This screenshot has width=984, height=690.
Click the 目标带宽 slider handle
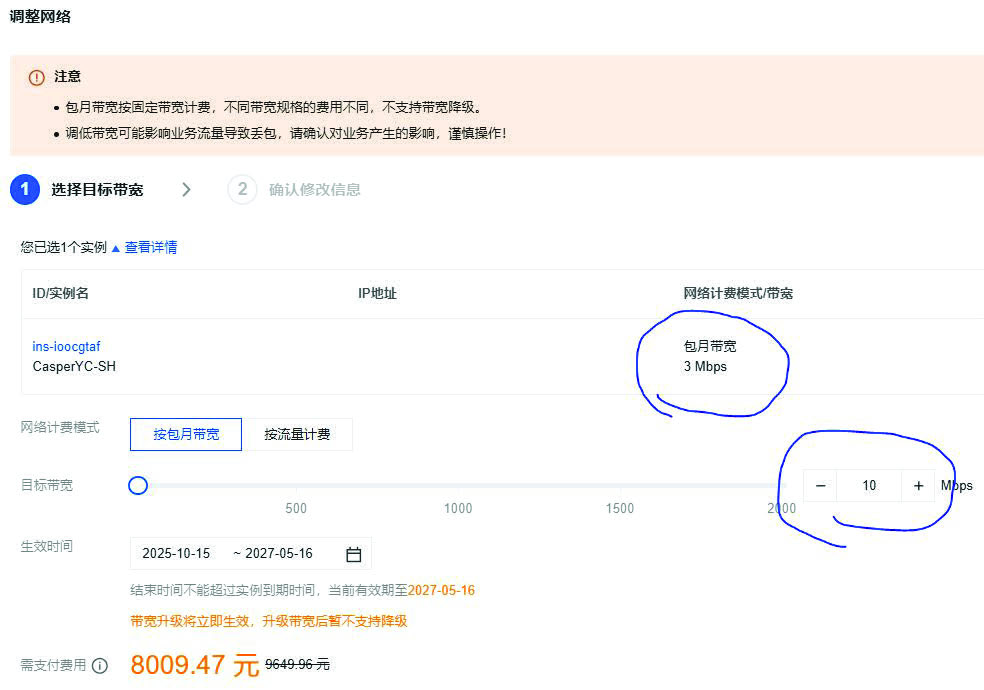[138, 486]
